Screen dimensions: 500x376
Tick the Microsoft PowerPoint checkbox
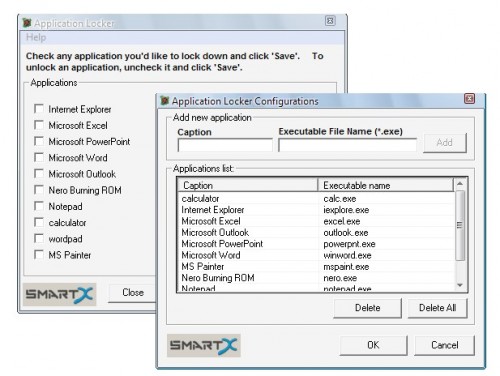39,141
